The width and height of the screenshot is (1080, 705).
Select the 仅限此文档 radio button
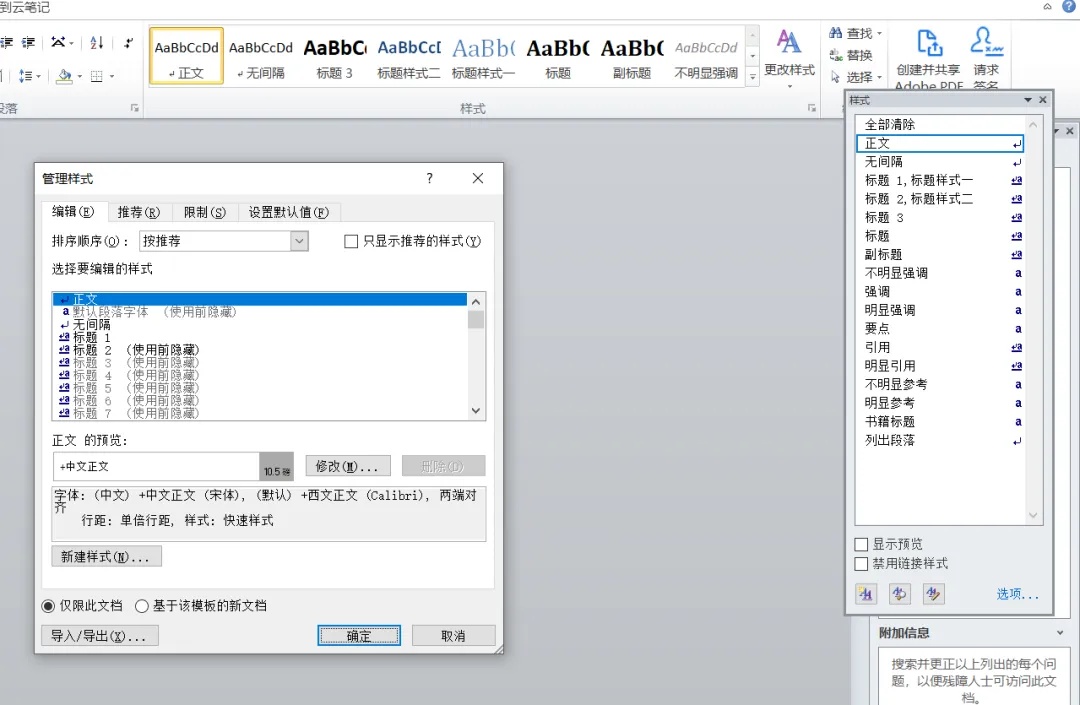click(48, 606)
